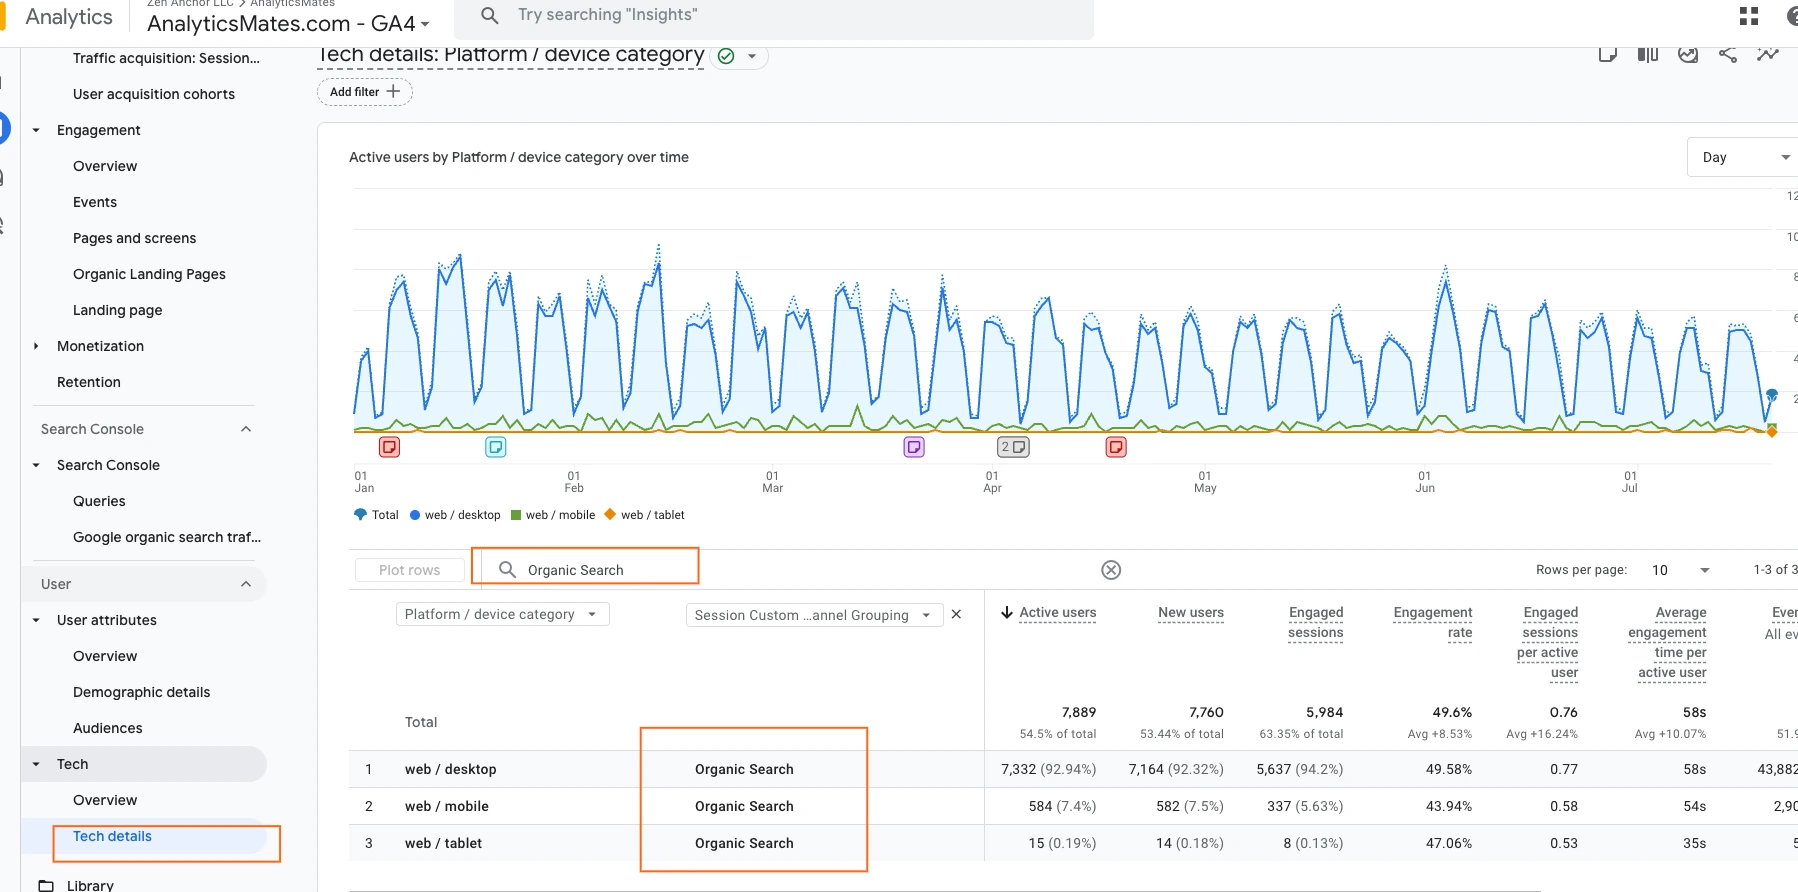Collapse the Tech section arrow

36,764
